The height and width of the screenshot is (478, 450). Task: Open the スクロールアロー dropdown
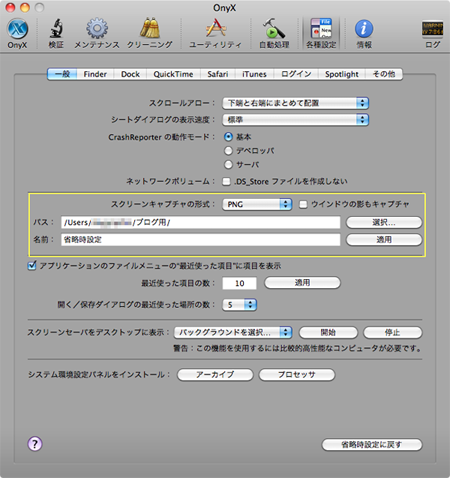[x=295, y=103]
